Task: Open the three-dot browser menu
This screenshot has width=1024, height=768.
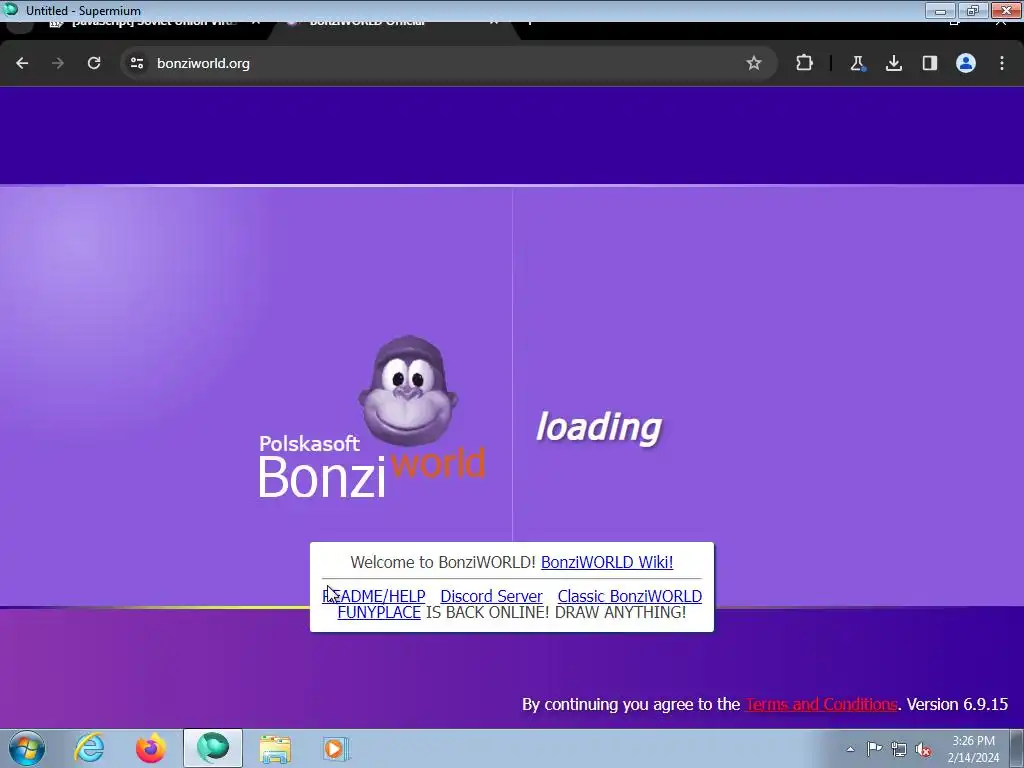Action: [1002, 63]
